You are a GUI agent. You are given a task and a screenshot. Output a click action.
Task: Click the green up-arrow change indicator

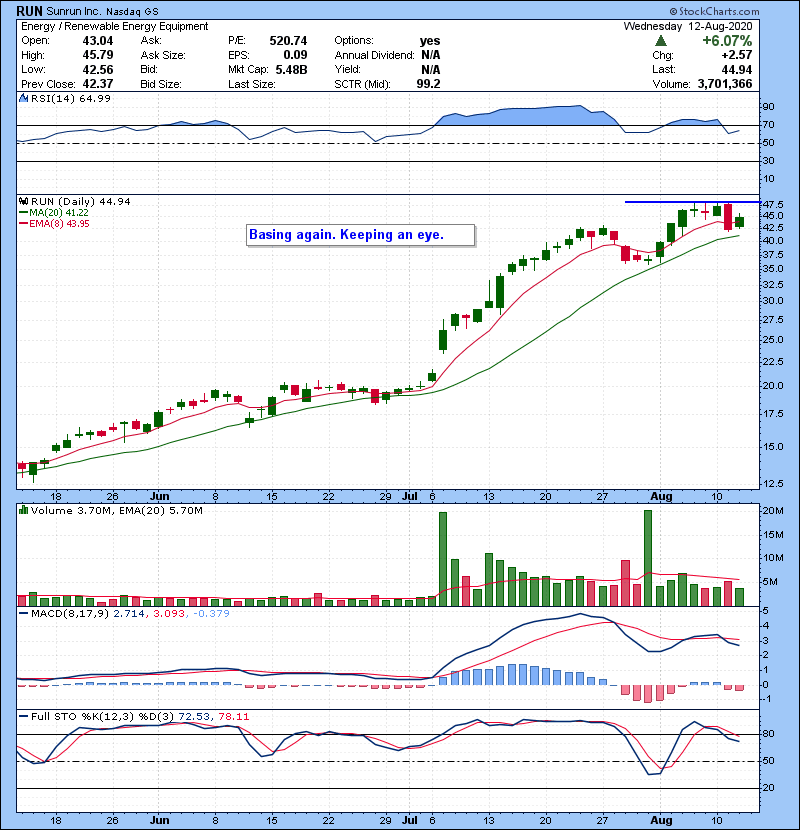pos(660,41)
